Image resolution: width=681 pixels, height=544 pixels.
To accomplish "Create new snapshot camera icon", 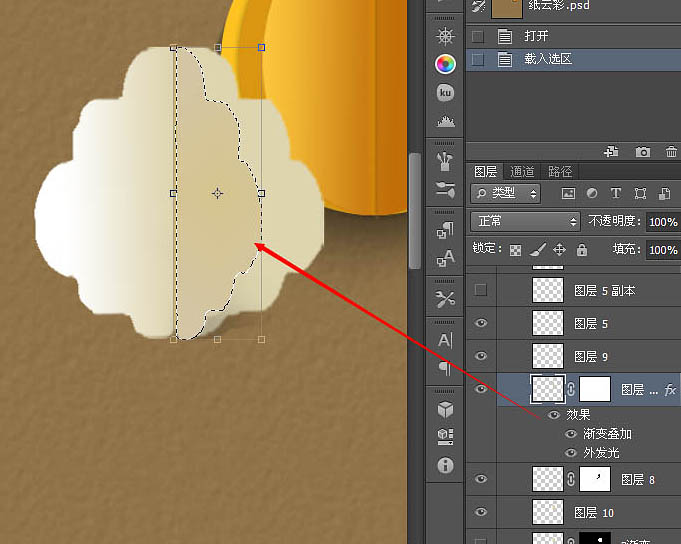I will [643, 152].
